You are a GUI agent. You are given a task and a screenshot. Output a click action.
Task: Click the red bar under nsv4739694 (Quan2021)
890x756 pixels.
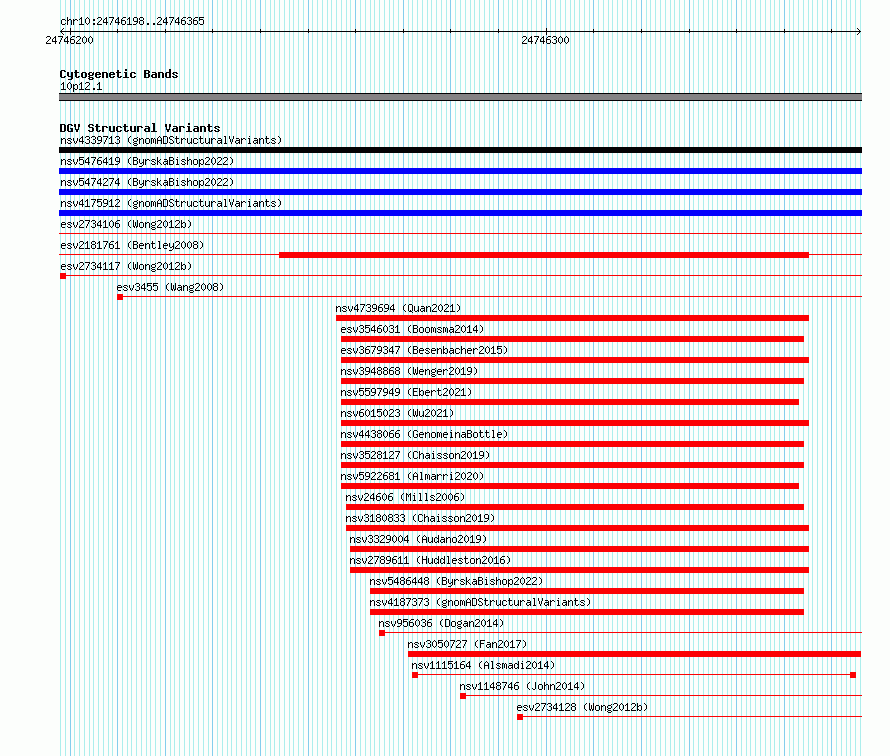coord(572,318)
